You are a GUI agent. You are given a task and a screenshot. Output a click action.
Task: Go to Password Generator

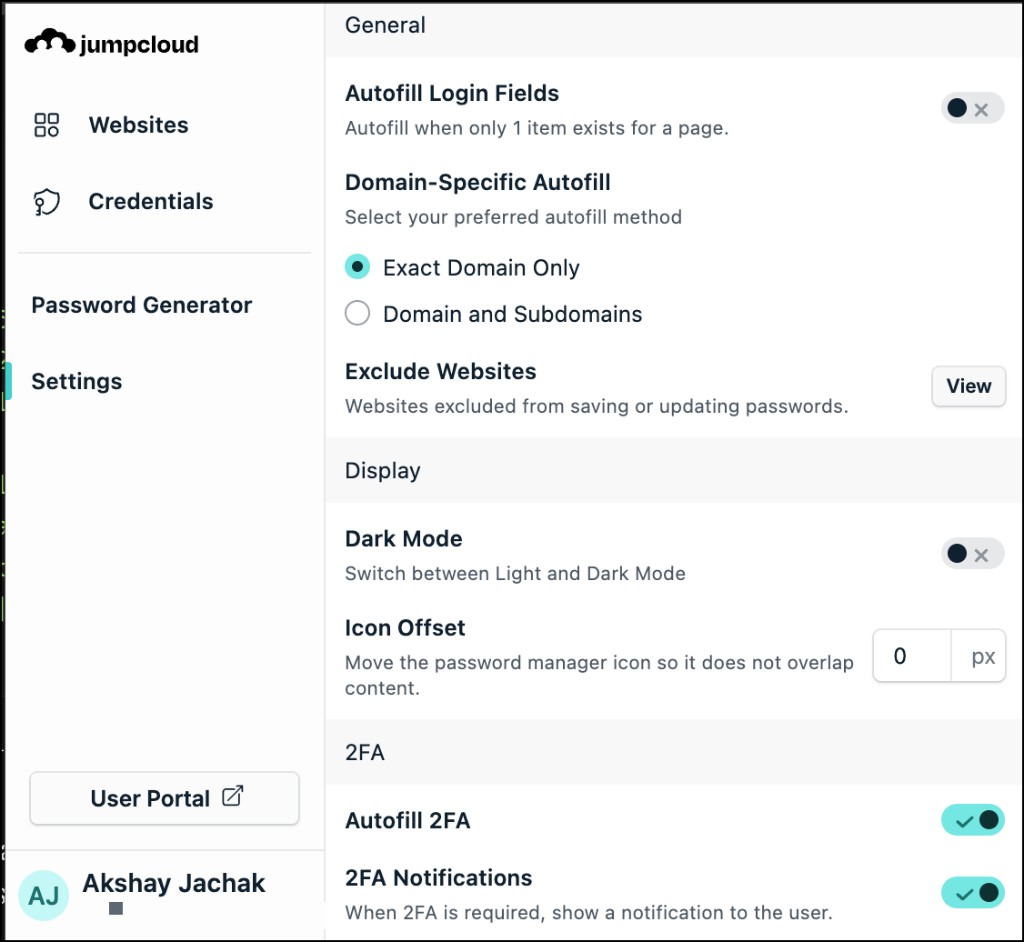pos(142,305)
